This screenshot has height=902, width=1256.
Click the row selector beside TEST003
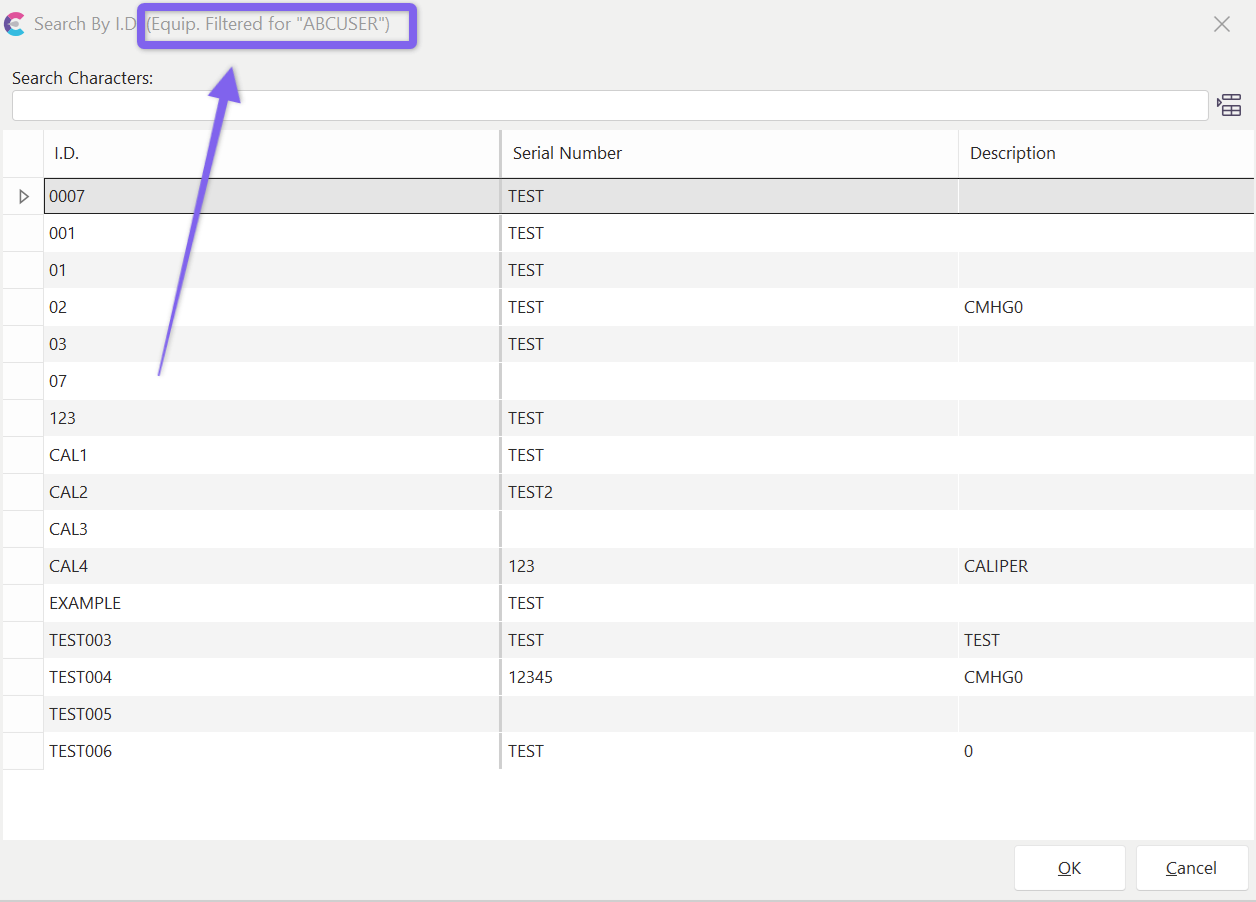pyautogui.click(x=23, y=640)
